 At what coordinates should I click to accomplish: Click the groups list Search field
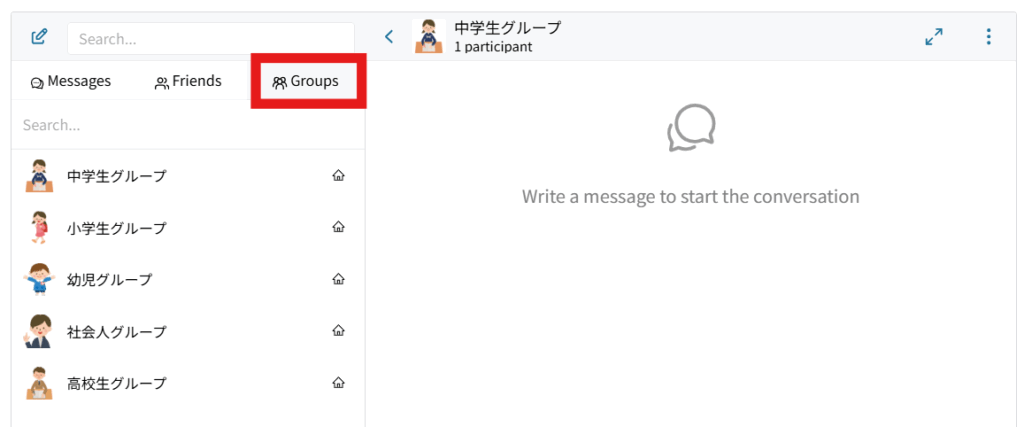tap(187, 125)
